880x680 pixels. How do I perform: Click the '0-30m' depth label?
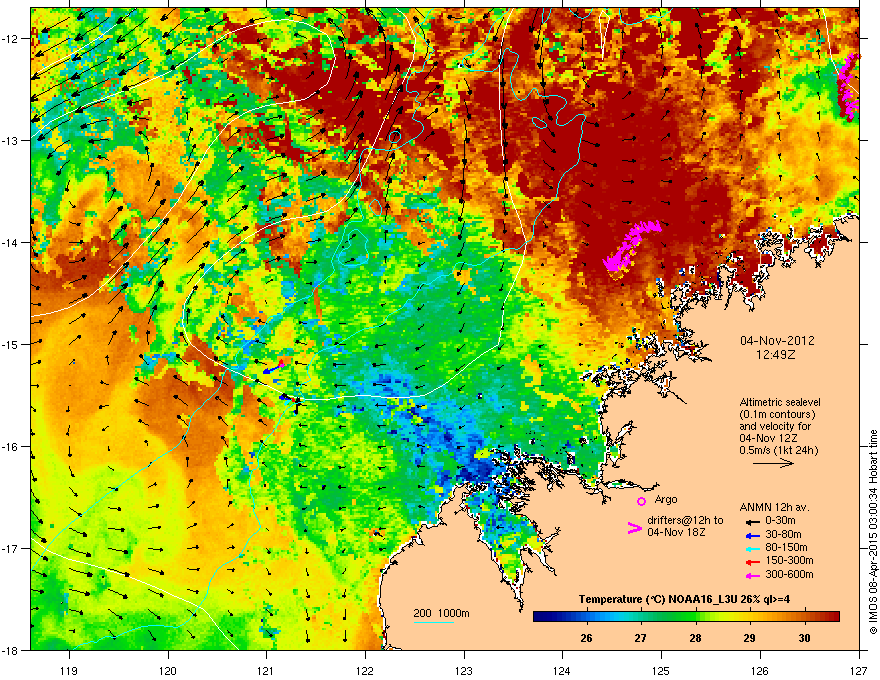coord(780,521)
